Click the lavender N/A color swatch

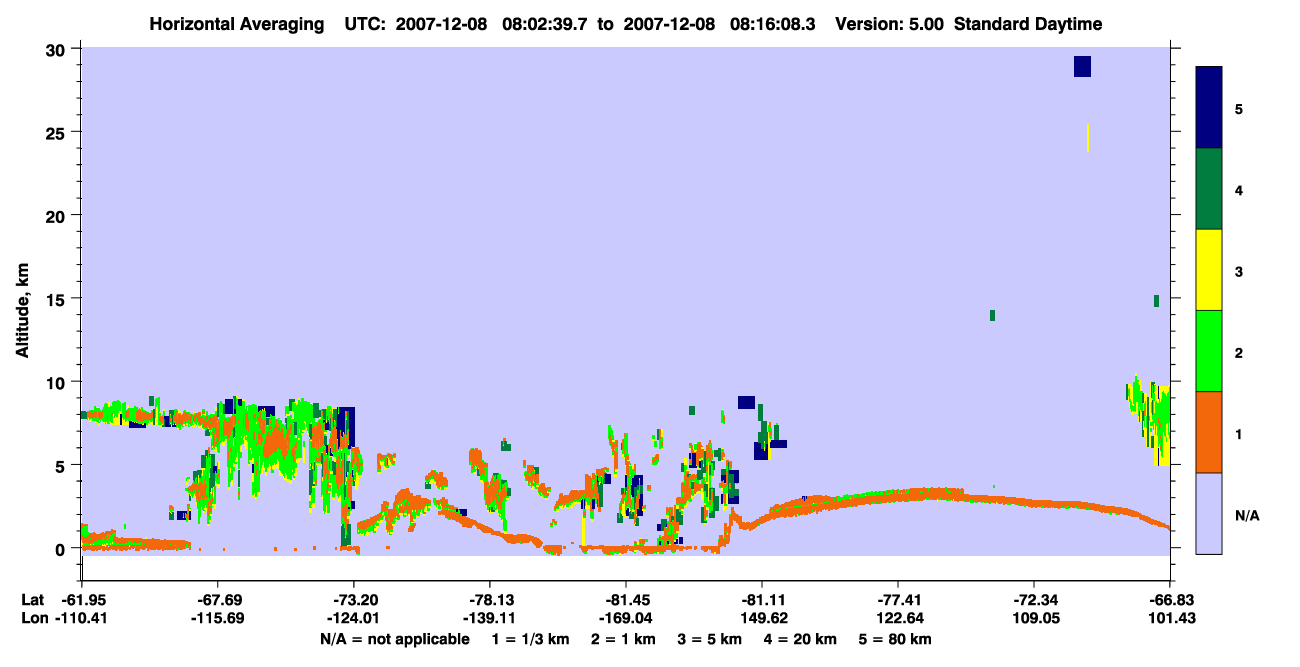tap(1209, 513)
